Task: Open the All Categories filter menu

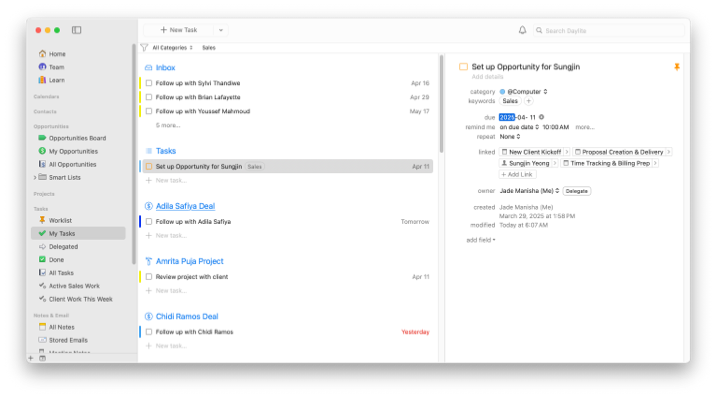Action: [172, 48]
